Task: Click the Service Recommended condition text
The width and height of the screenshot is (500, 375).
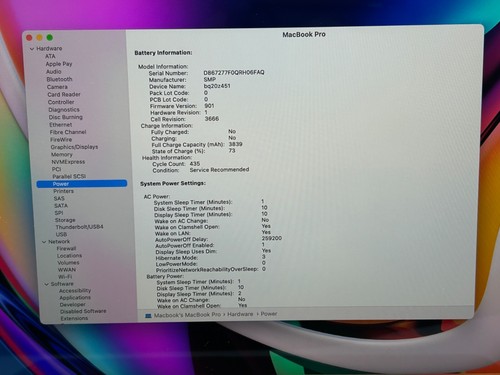Action: (x=219, y=170)
